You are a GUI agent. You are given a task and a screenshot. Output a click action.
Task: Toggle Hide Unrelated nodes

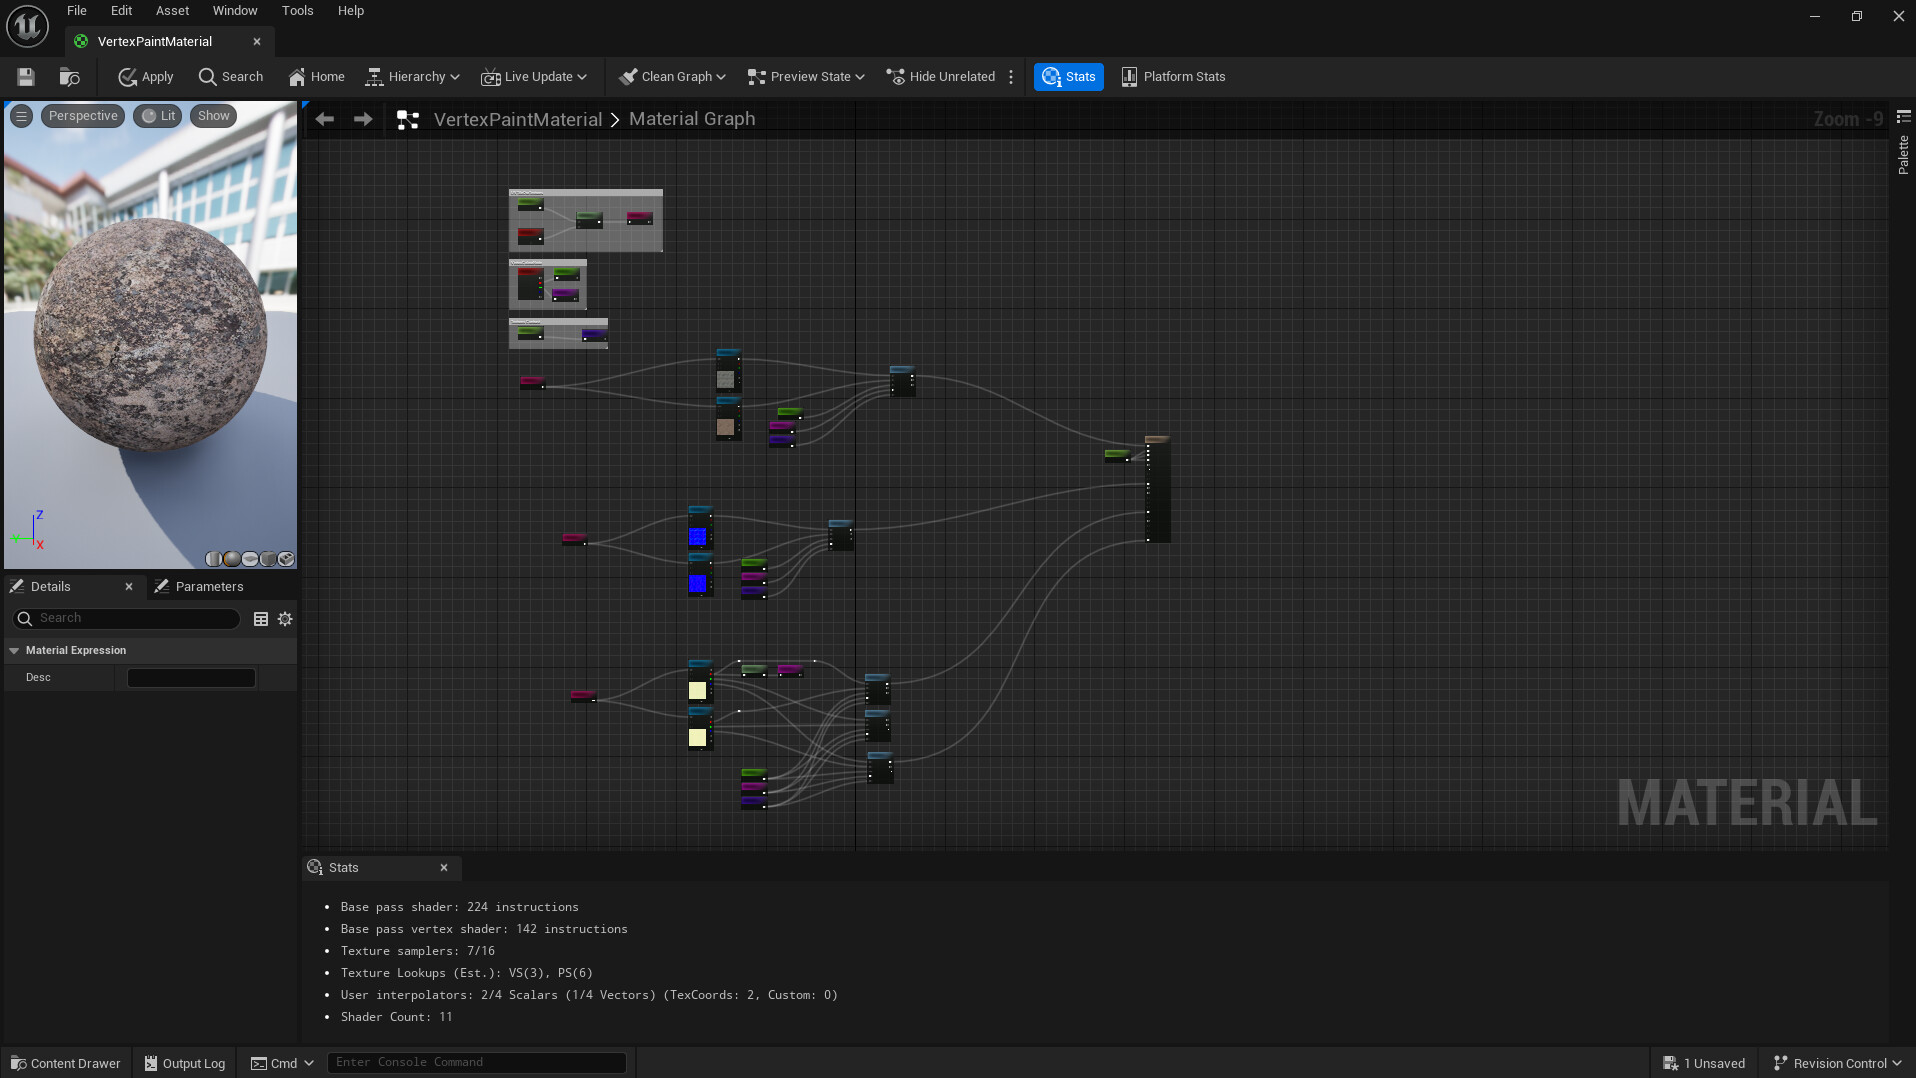[x=941, y=77]
